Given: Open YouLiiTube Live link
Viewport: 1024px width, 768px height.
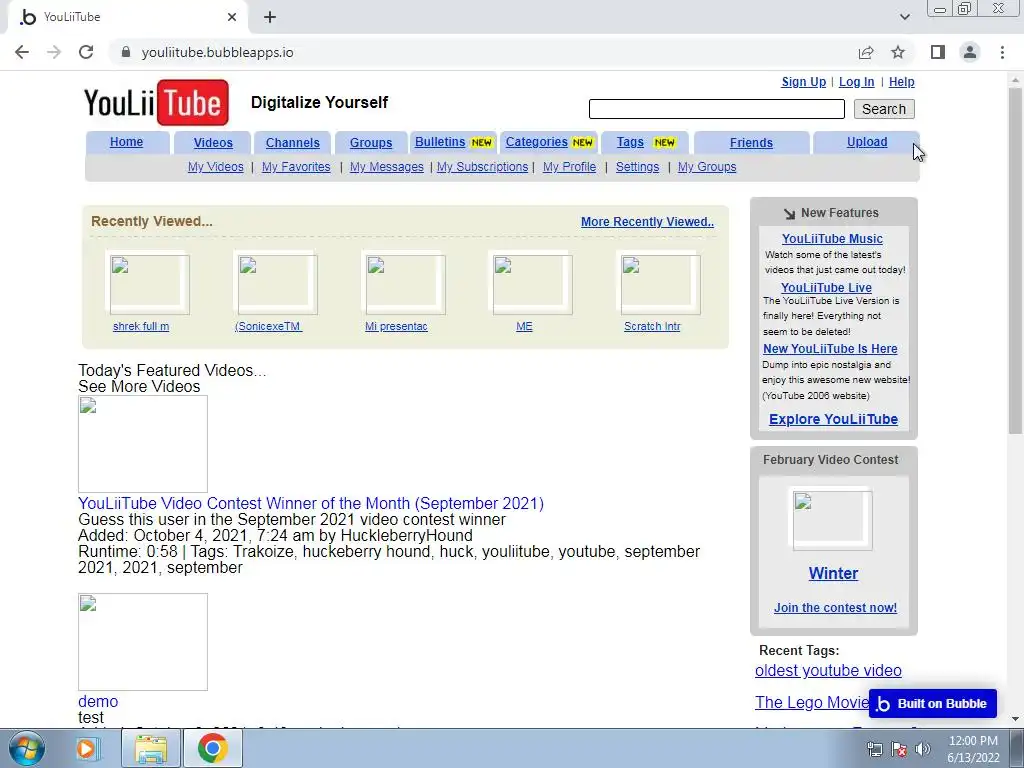Looking at the screenshot, I should [826, 287].
